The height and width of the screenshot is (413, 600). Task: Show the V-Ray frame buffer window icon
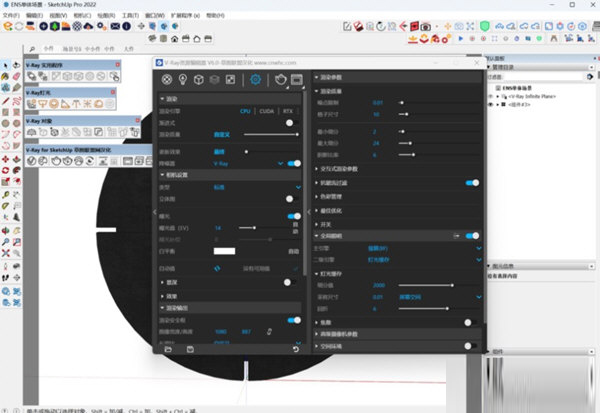(297, 79)
